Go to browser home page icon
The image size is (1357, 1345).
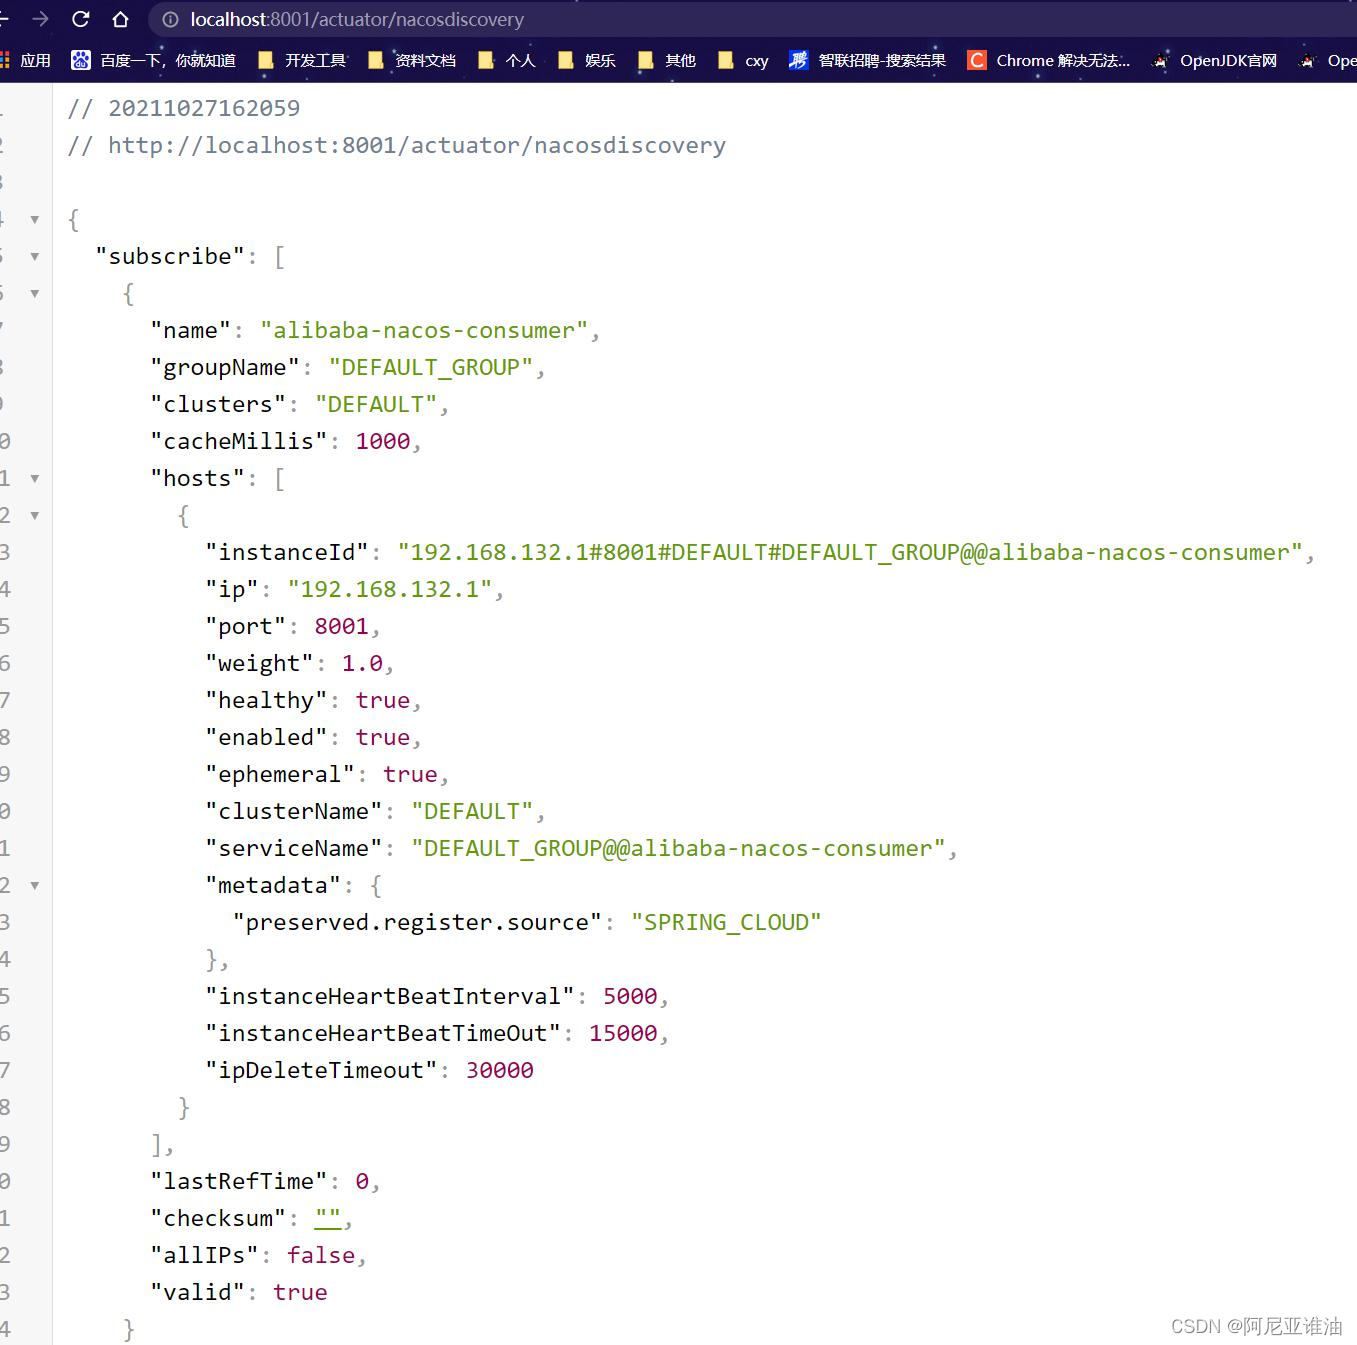[120, 19]
